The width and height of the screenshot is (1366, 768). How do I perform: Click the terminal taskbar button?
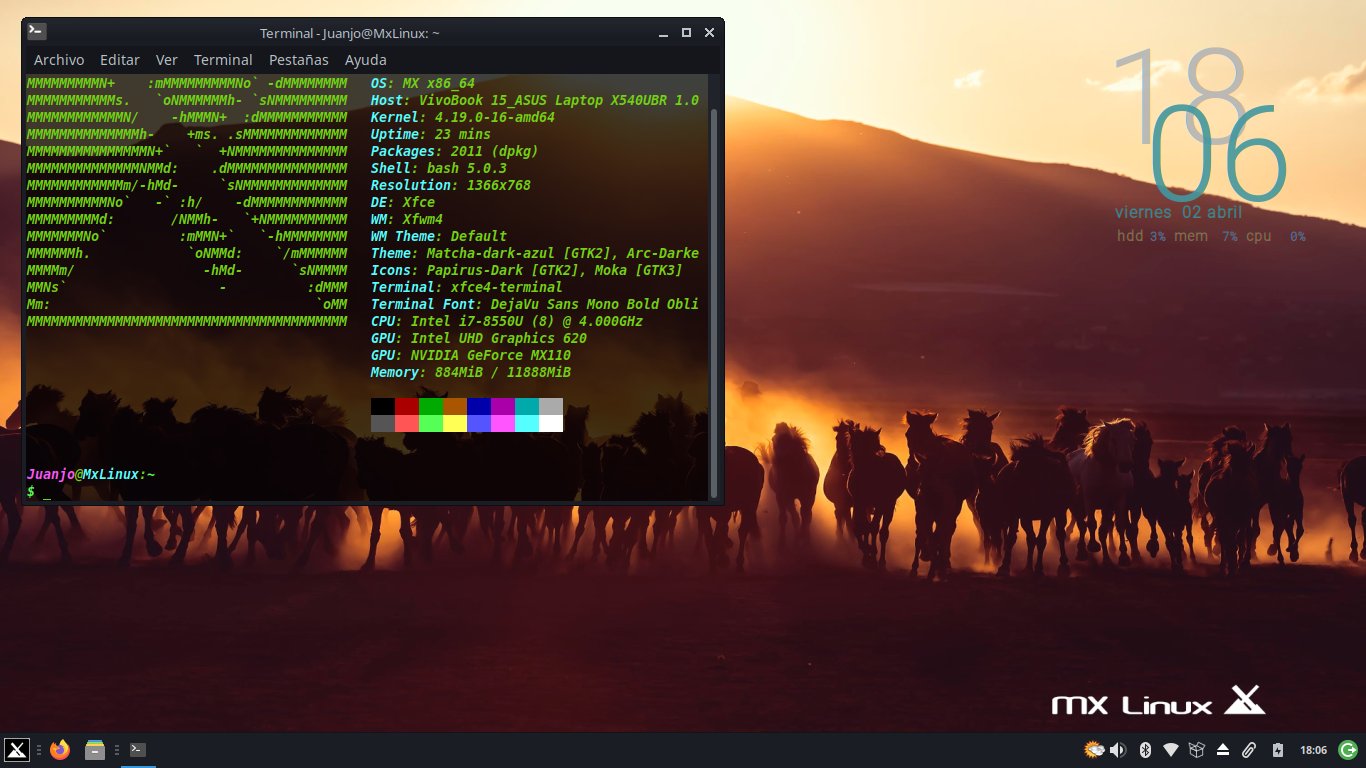point(138,750)
